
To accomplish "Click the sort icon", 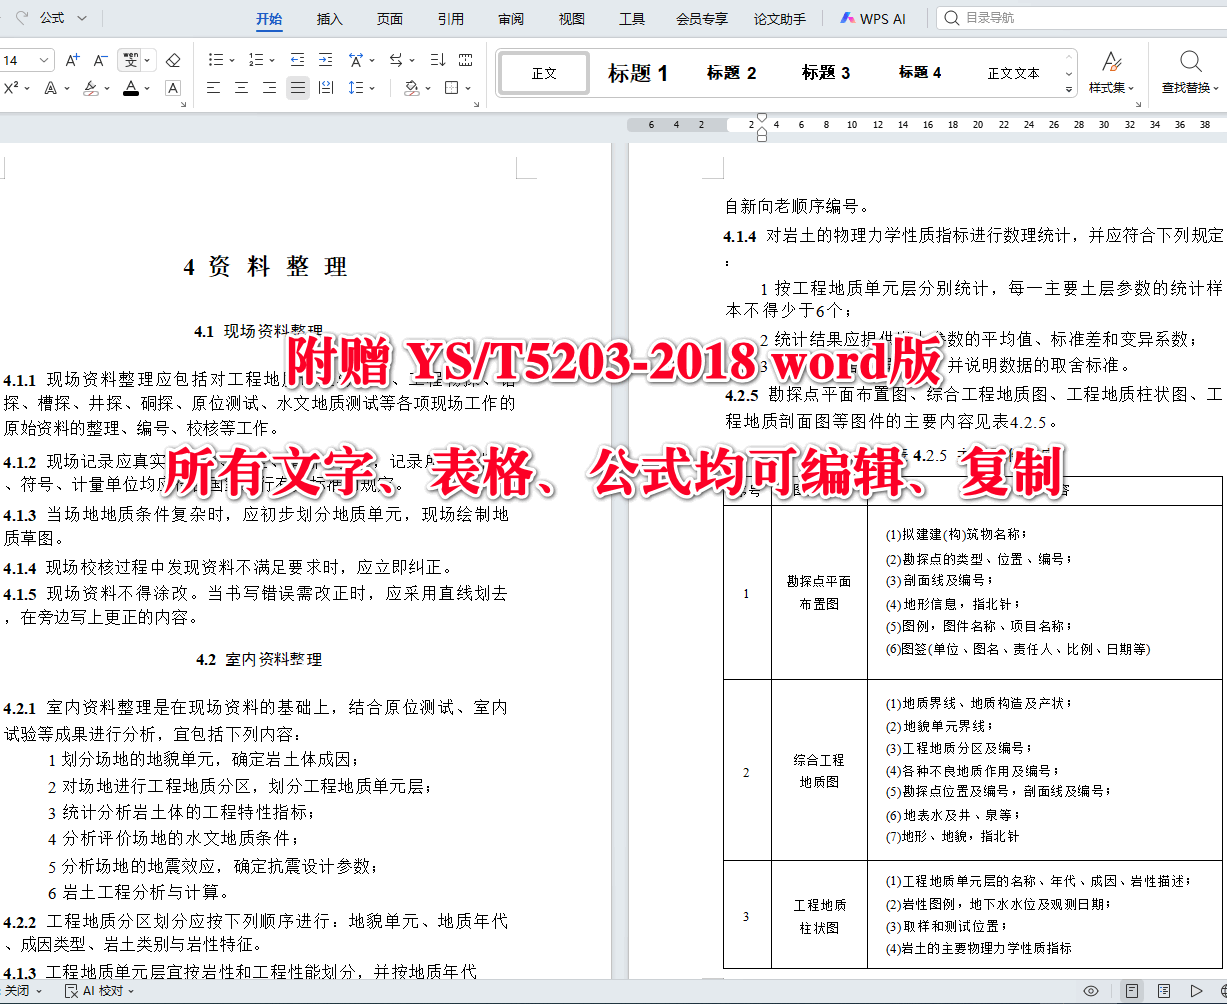I will click(437, 60).
